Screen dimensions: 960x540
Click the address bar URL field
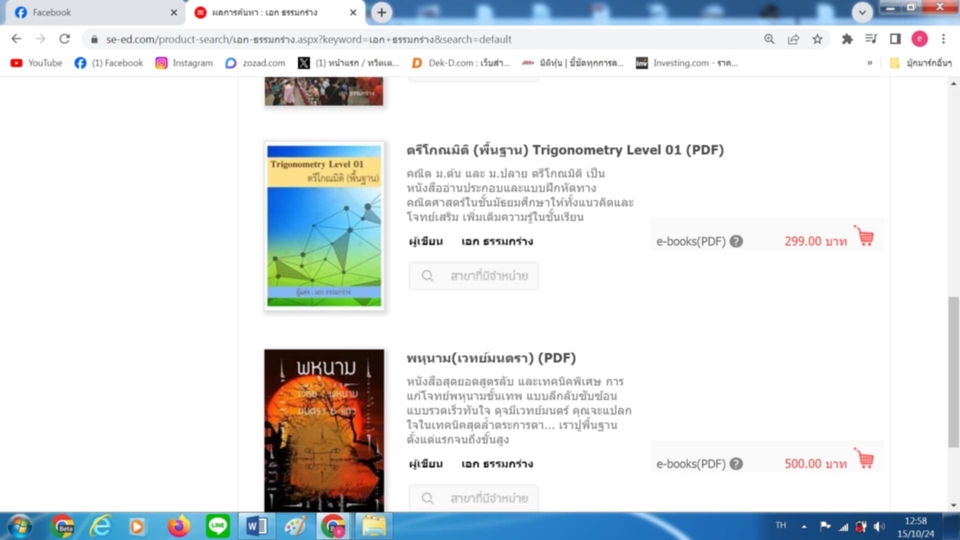420,39
